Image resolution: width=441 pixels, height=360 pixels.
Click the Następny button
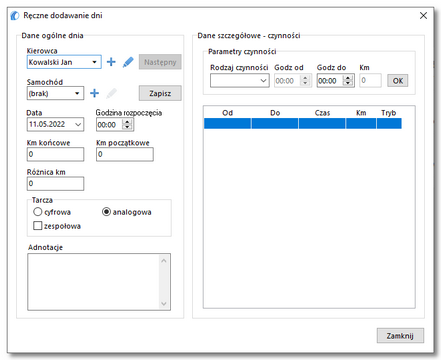[160, 62]
